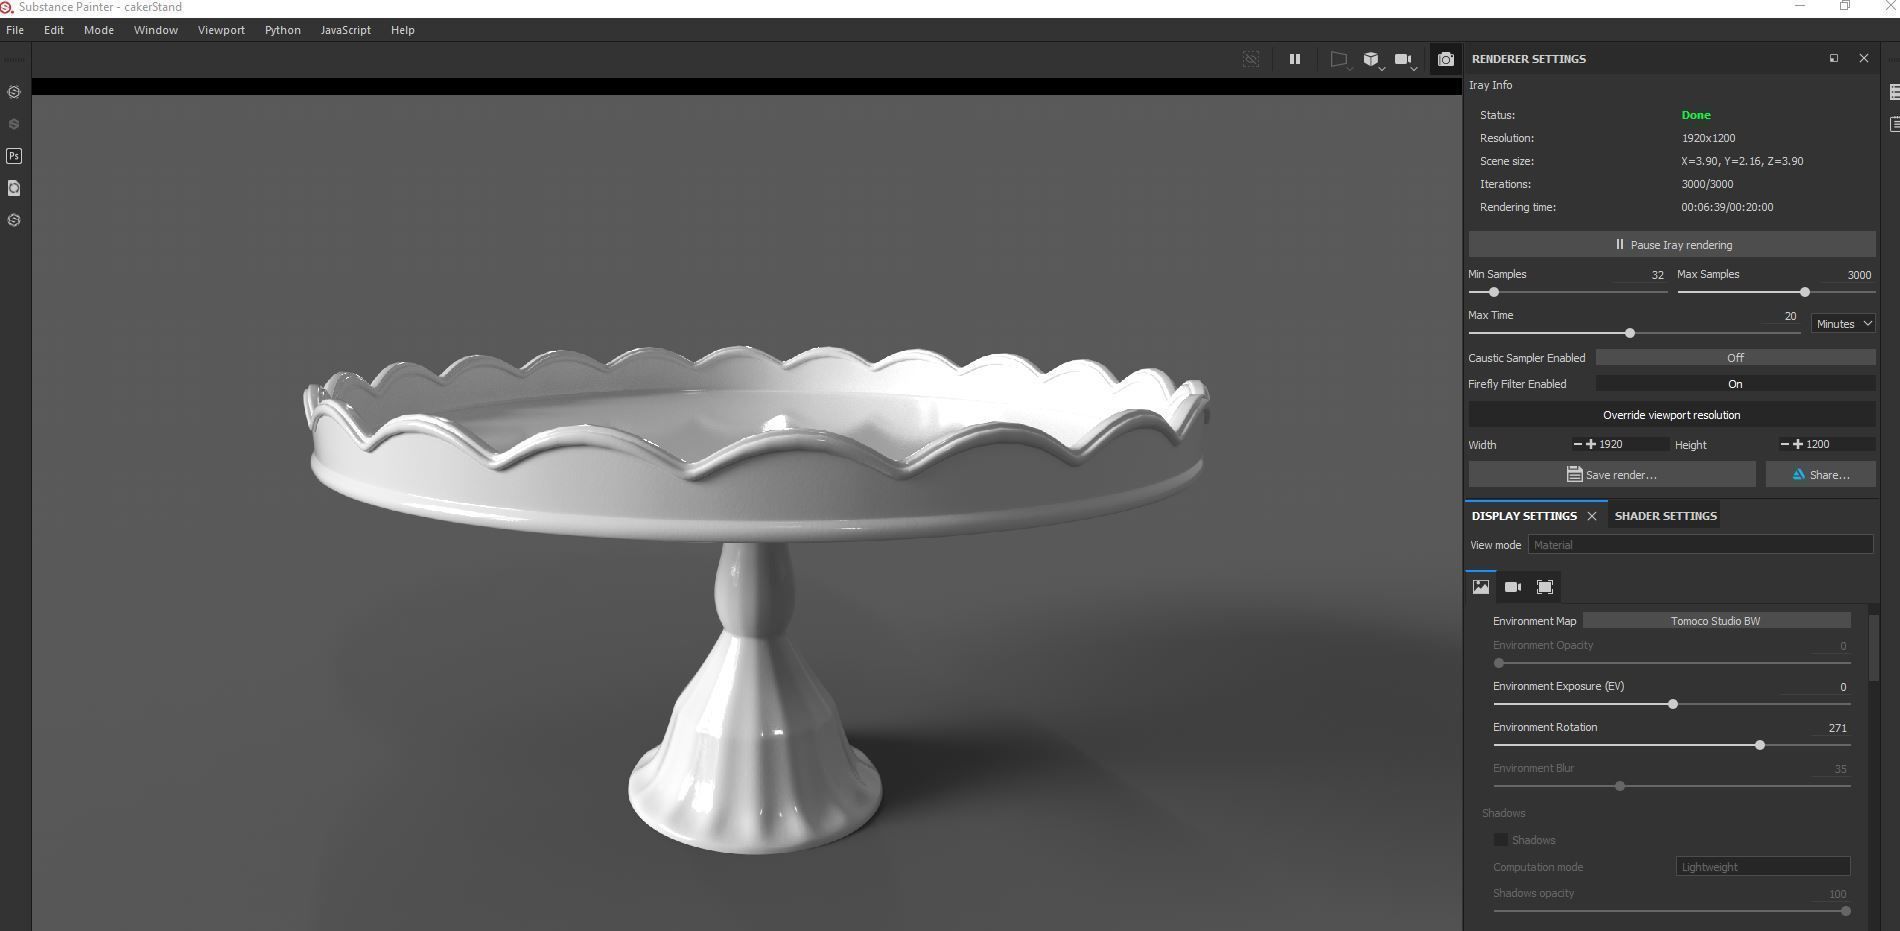Adjust the Max Samples slider handle

coord(1805,292)
